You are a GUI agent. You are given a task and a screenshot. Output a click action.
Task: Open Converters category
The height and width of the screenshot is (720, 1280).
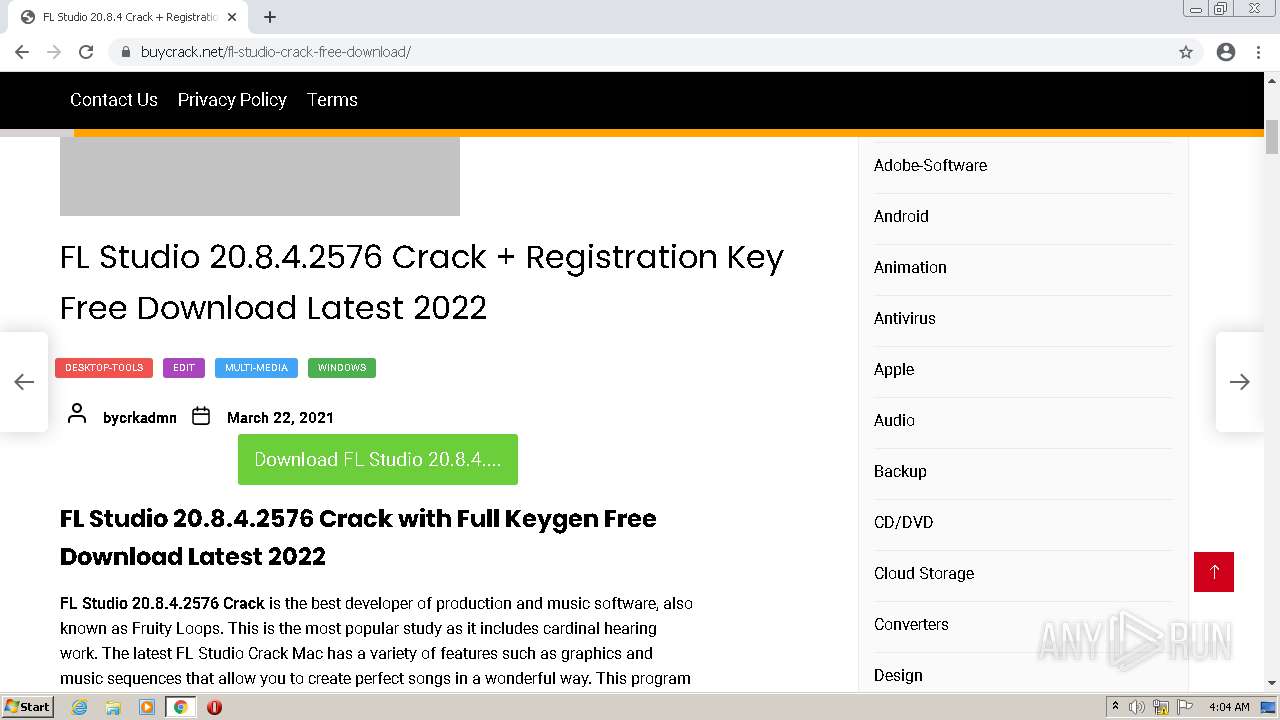tap(911, 625)
